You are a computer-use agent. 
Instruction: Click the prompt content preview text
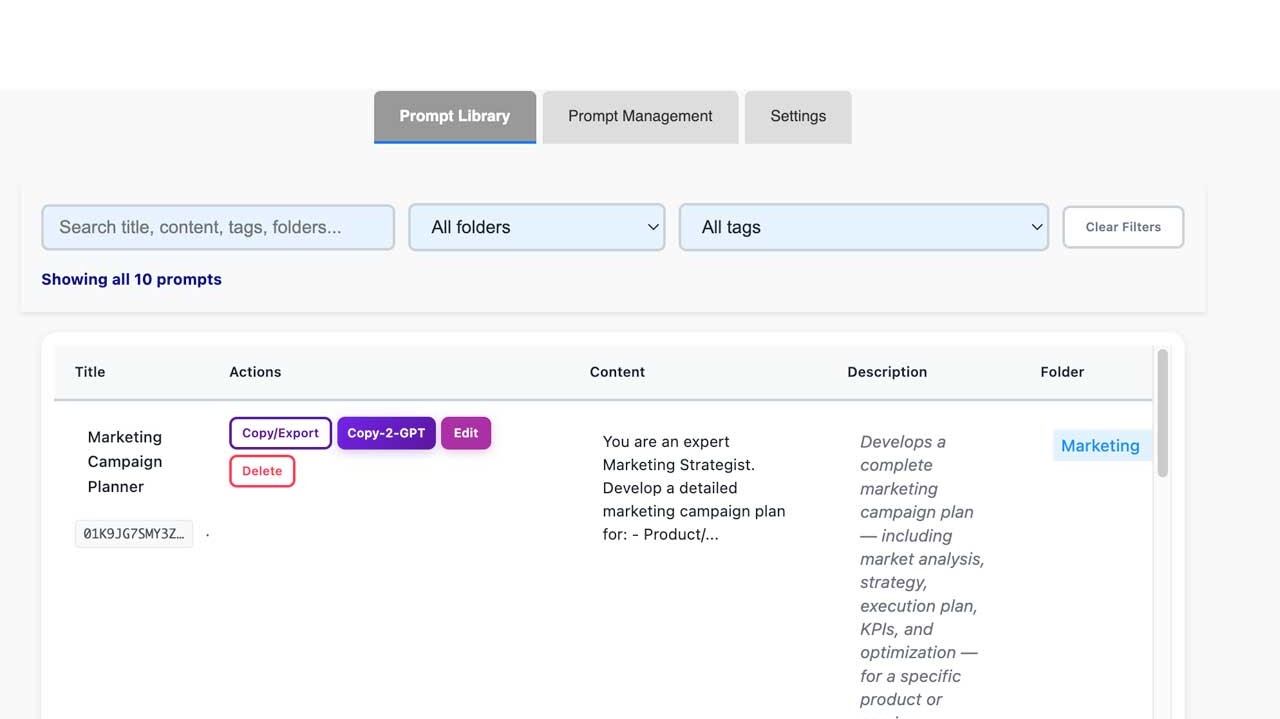(x=694, y=488)
